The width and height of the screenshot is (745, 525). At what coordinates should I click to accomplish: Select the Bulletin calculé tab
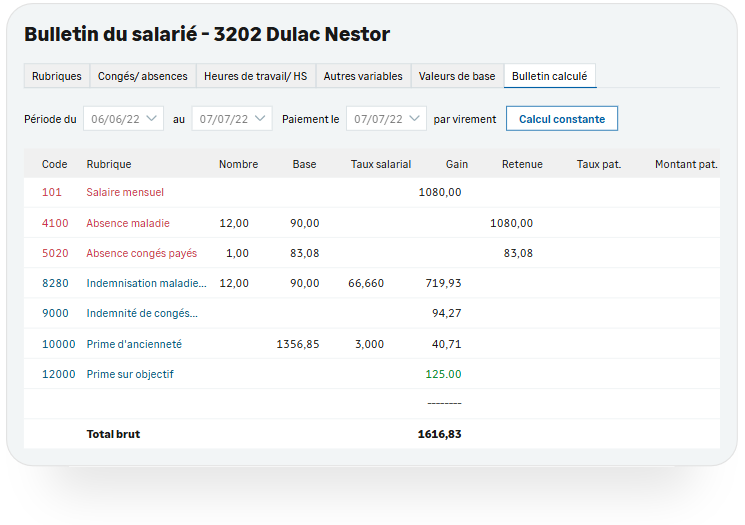(549, 76)
